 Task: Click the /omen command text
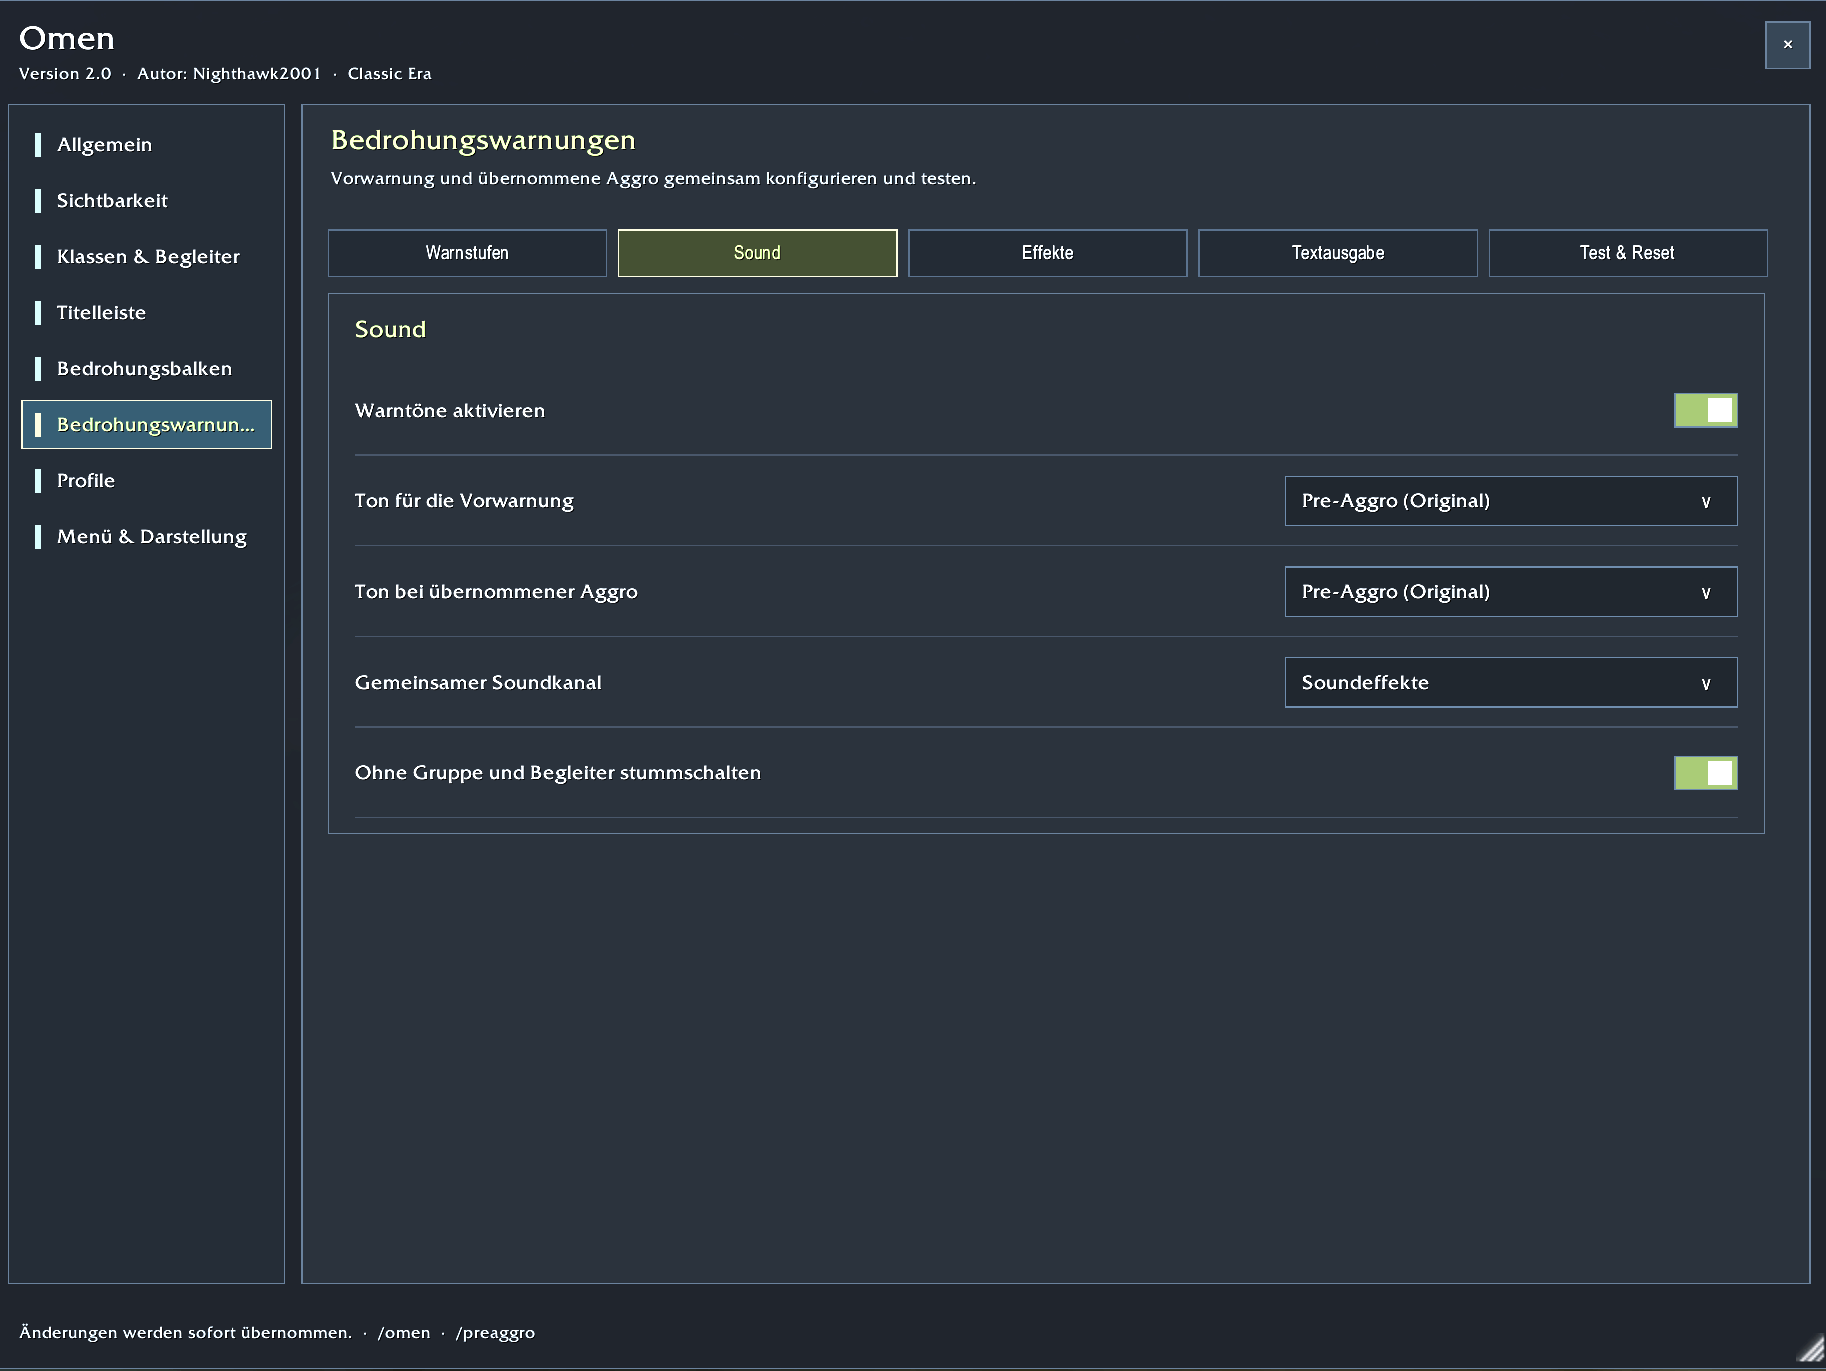tap(404, 1333)
